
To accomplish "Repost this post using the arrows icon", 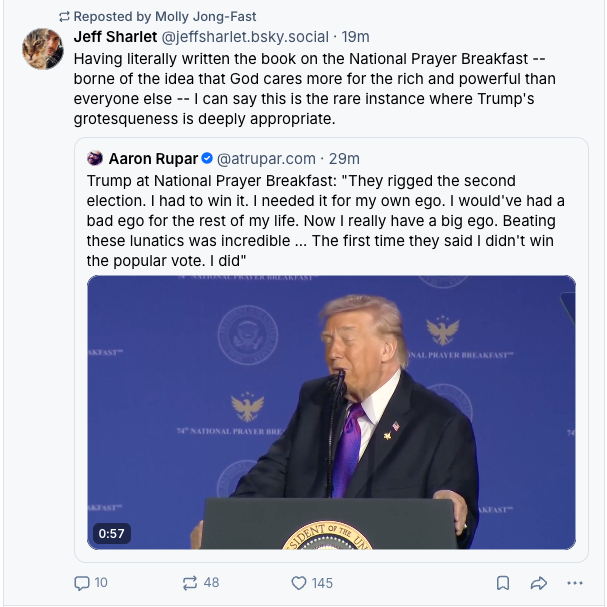I will 189,583.
